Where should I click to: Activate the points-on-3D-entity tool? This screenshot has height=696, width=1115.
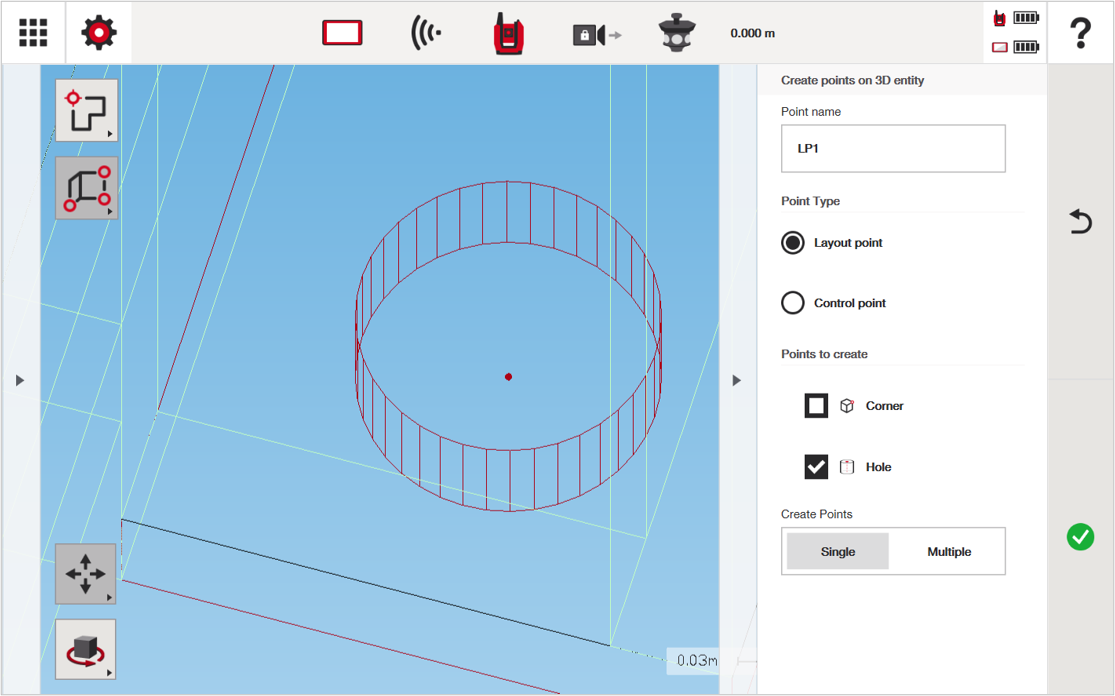coord(85,188)
